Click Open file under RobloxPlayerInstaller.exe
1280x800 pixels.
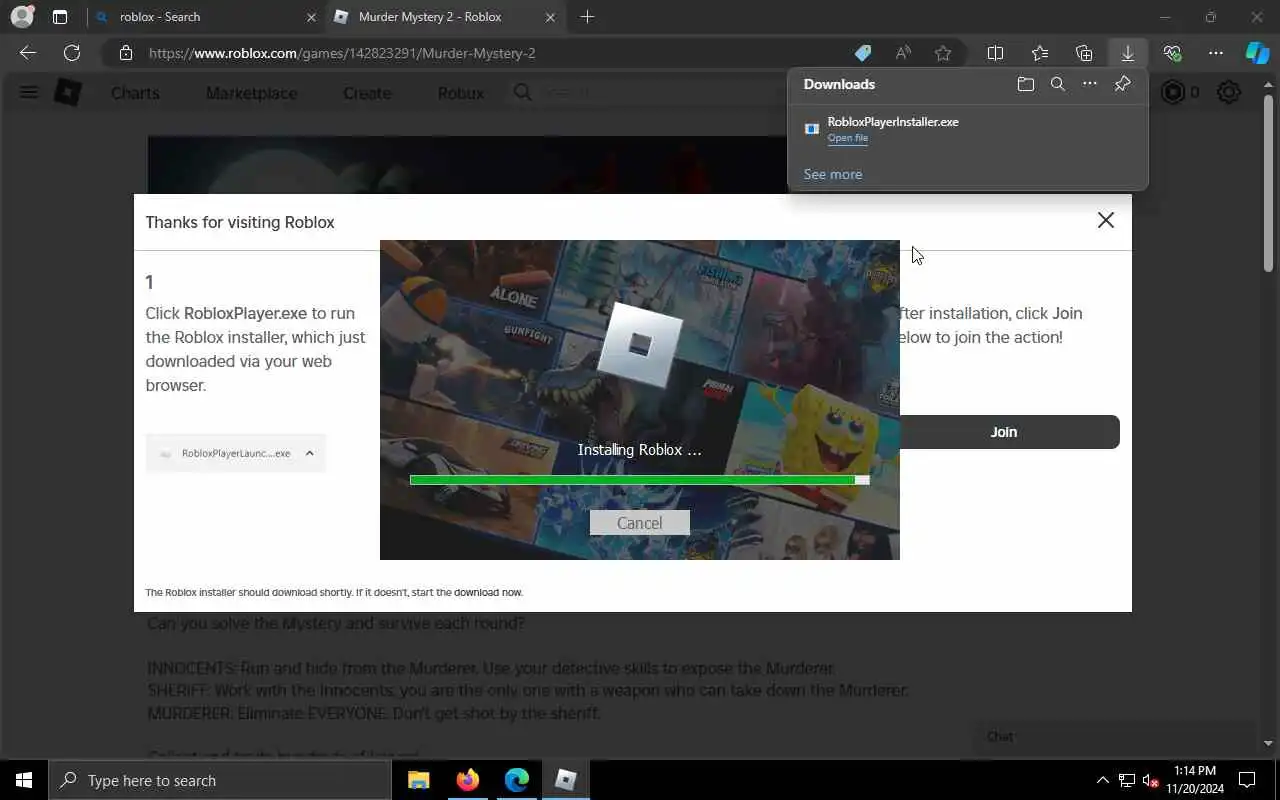tap(848, 138)
